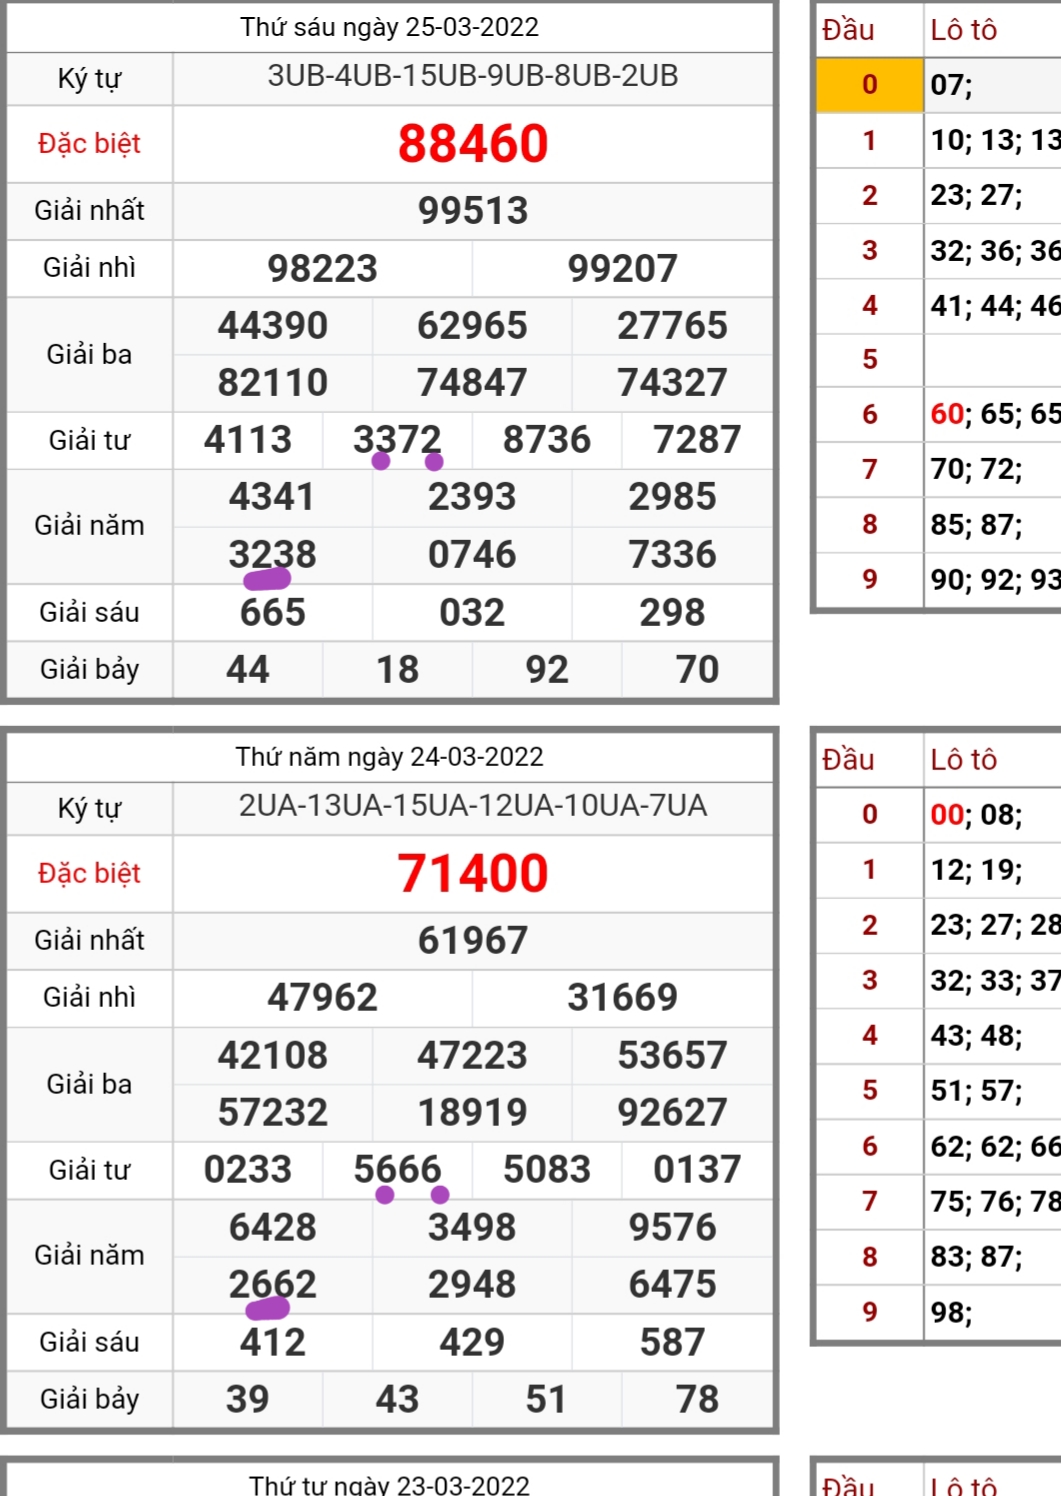Select the Lô tô entry "00; 08;"
This screenshot has width=1061, height=1496.
pyautogui.click(x=976, y=815)
